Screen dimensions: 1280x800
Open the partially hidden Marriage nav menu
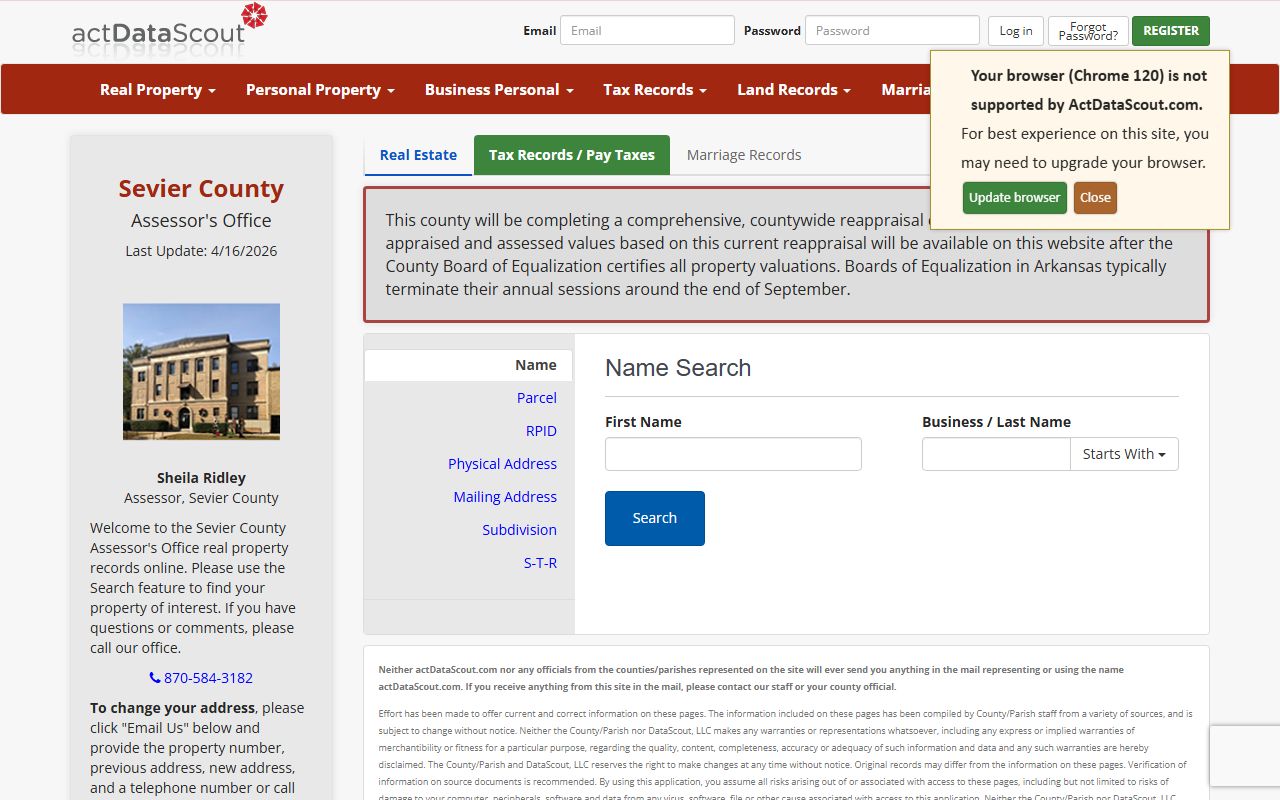[x=905, y=89]
